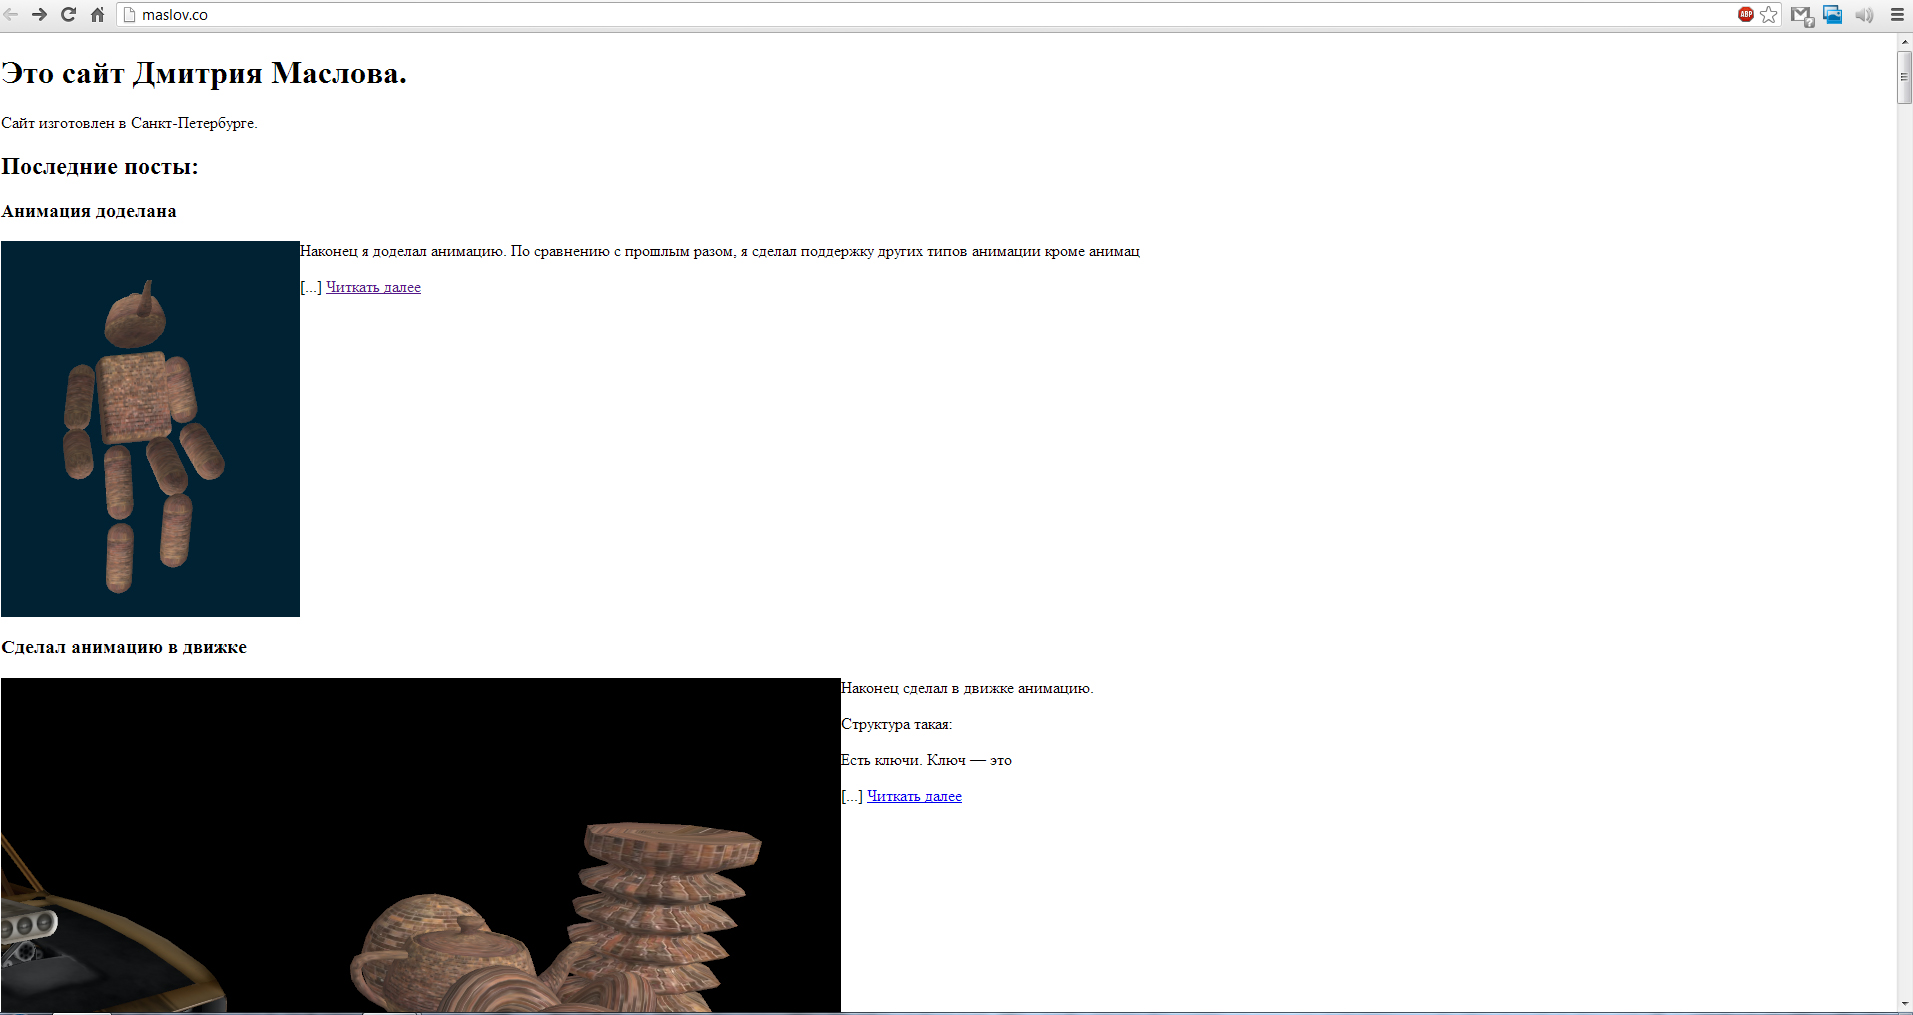This screenshot has height=1015, width=1913.
Task: Click the robot figure animation thumbnail
Action: [150, 428]
